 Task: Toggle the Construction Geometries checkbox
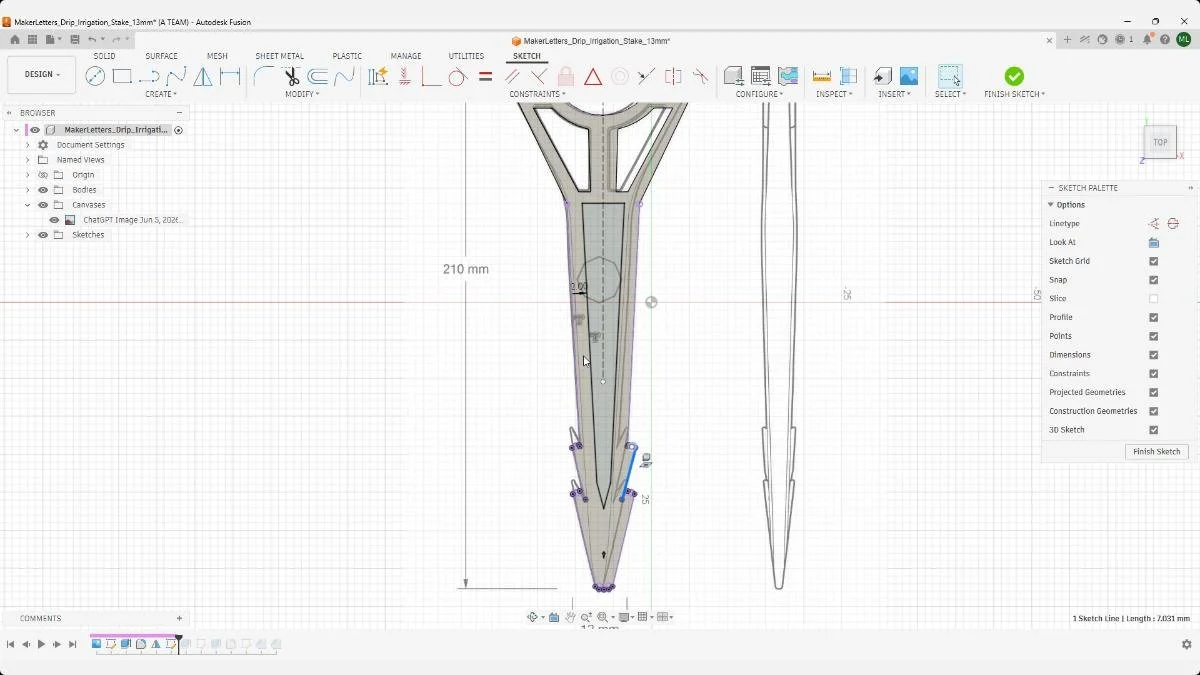coord(1153,411)
